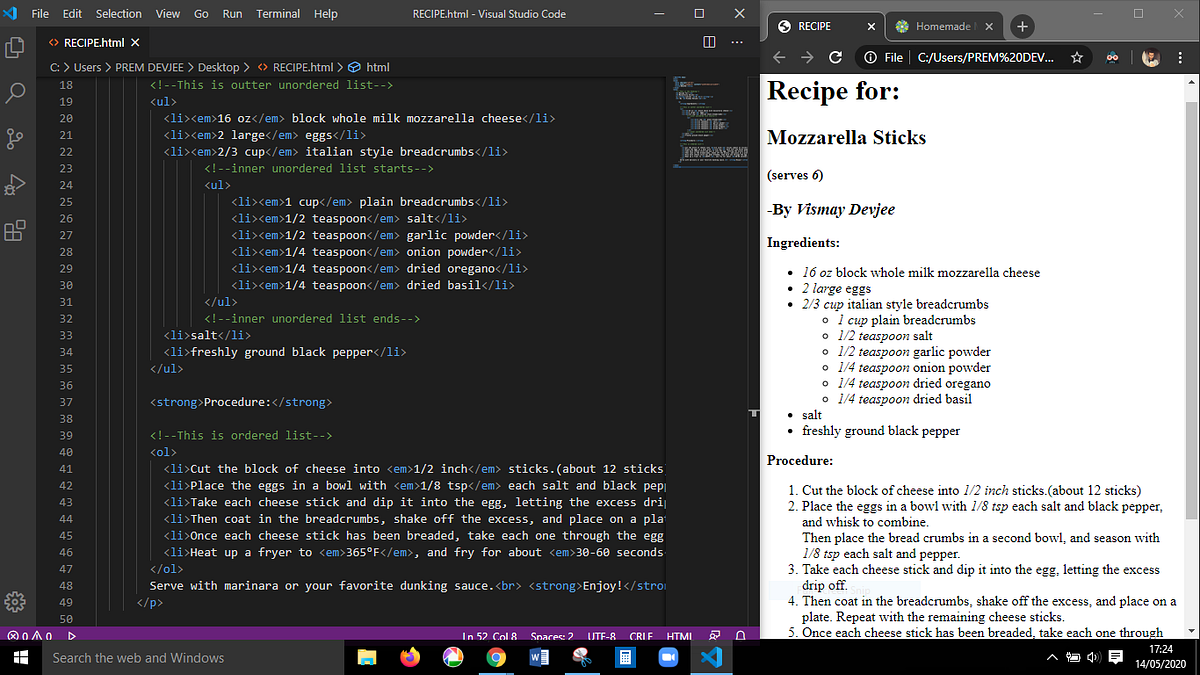
Task: Mute the speaker in the system tray
Action: tap(1093, 657)
